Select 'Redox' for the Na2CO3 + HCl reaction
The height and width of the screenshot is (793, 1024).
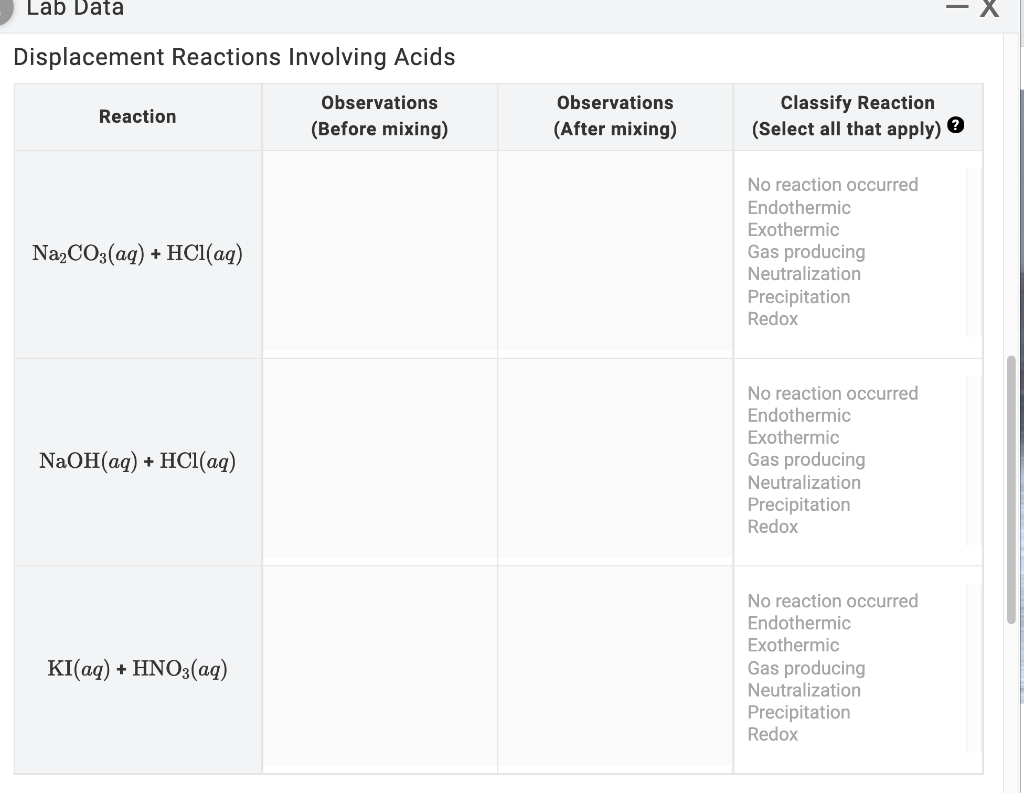[x=773, y=319]
